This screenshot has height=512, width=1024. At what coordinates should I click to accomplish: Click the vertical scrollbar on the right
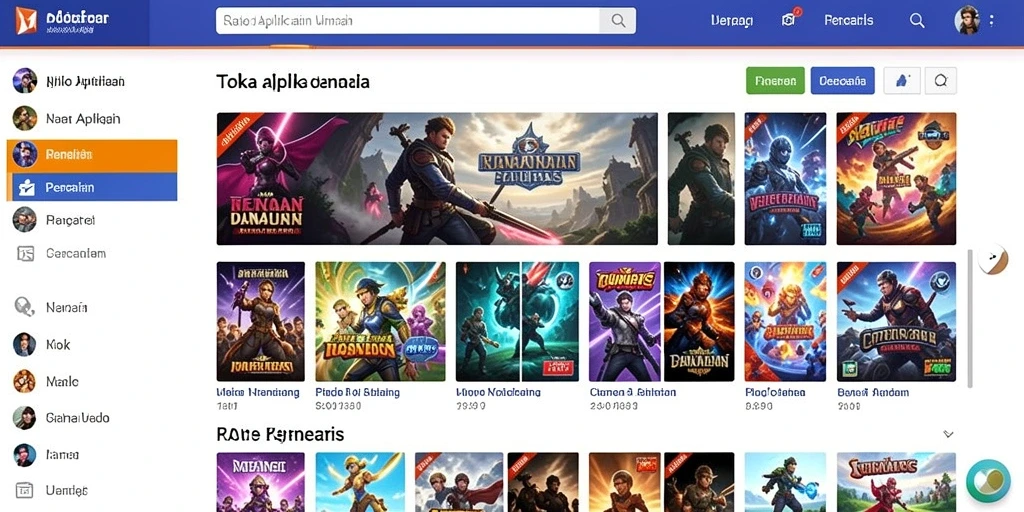coord(970,318)
